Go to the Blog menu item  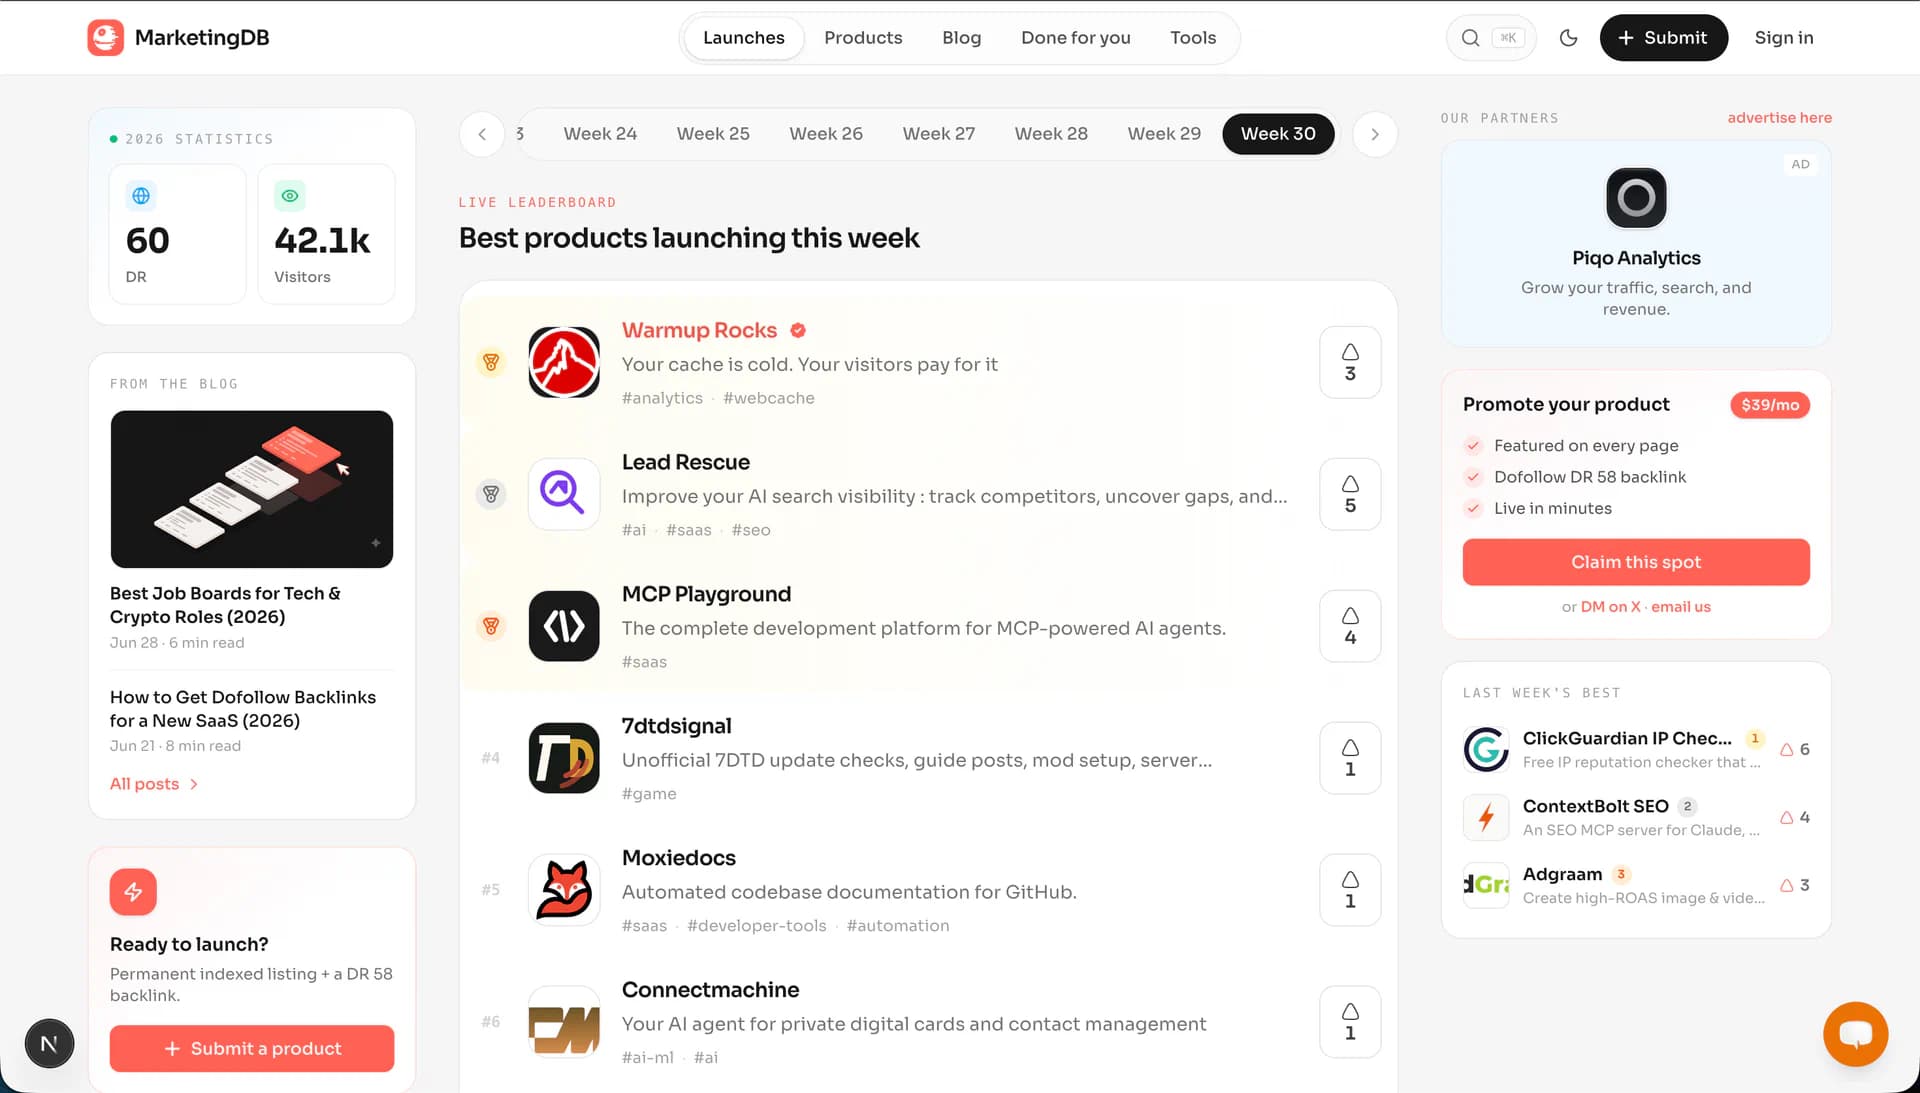coord(961,38)
